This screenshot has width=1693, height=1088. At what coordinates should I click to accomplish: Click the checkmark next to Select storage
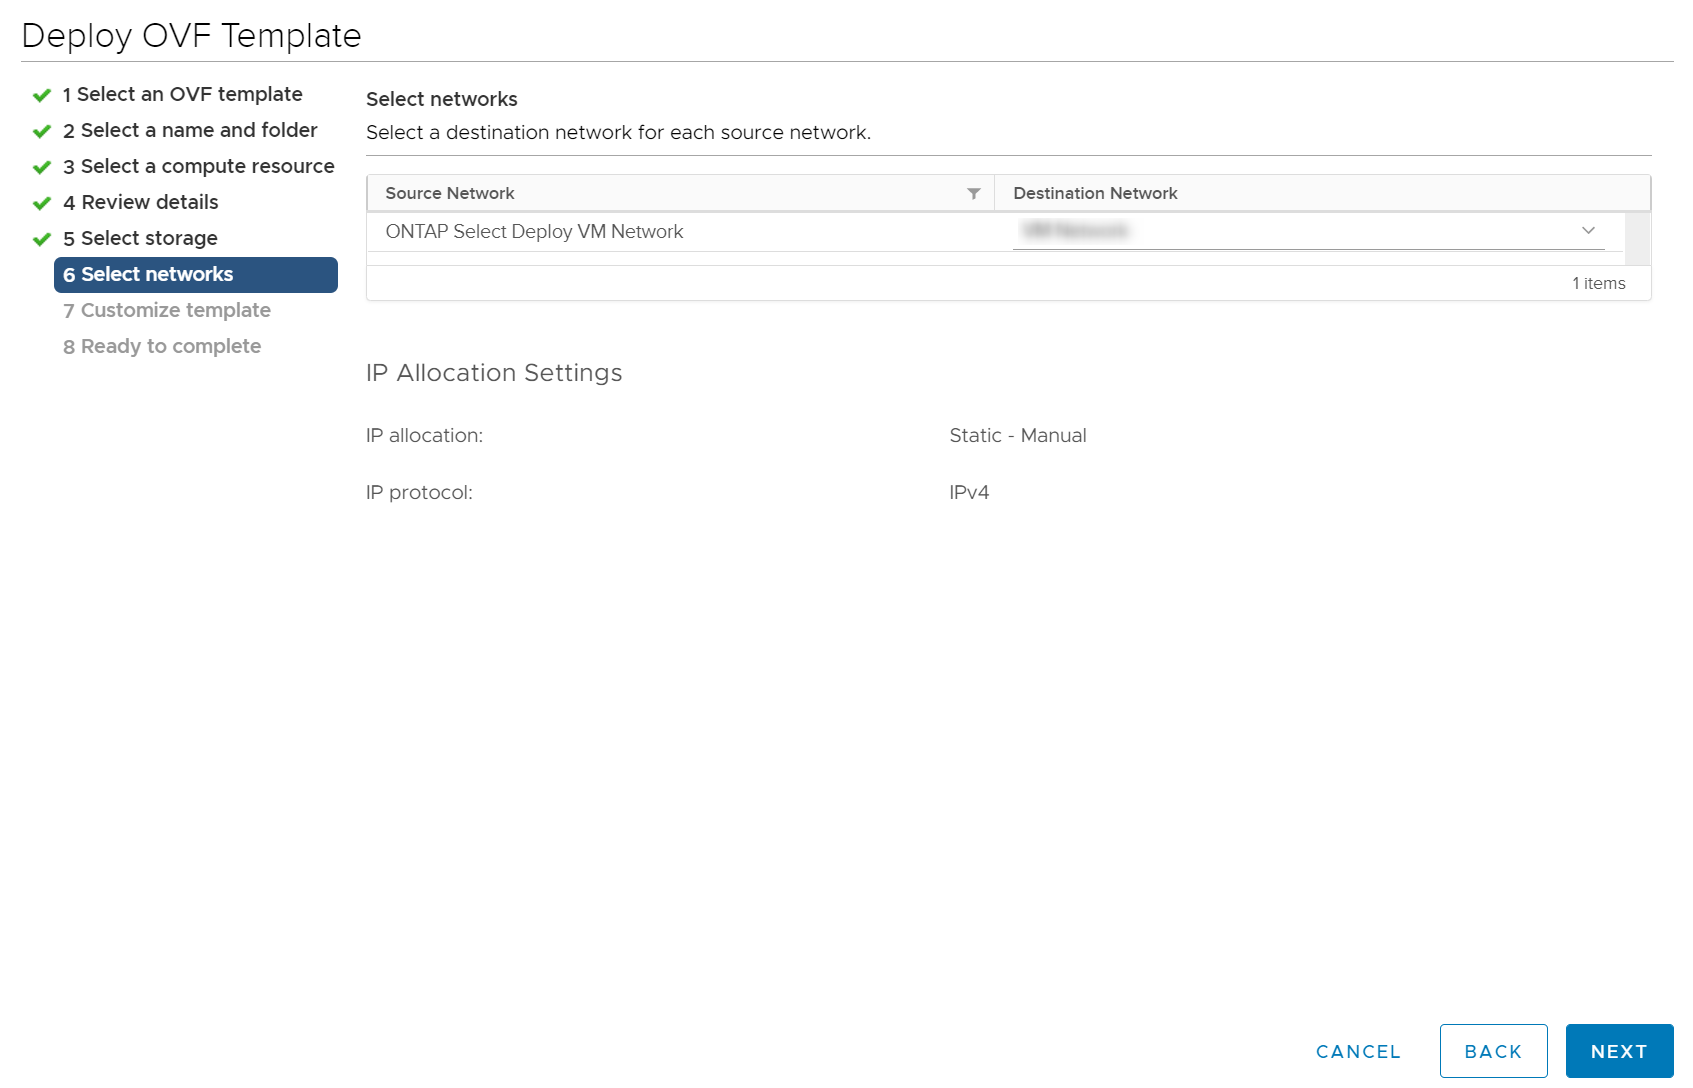pos(41,238)
